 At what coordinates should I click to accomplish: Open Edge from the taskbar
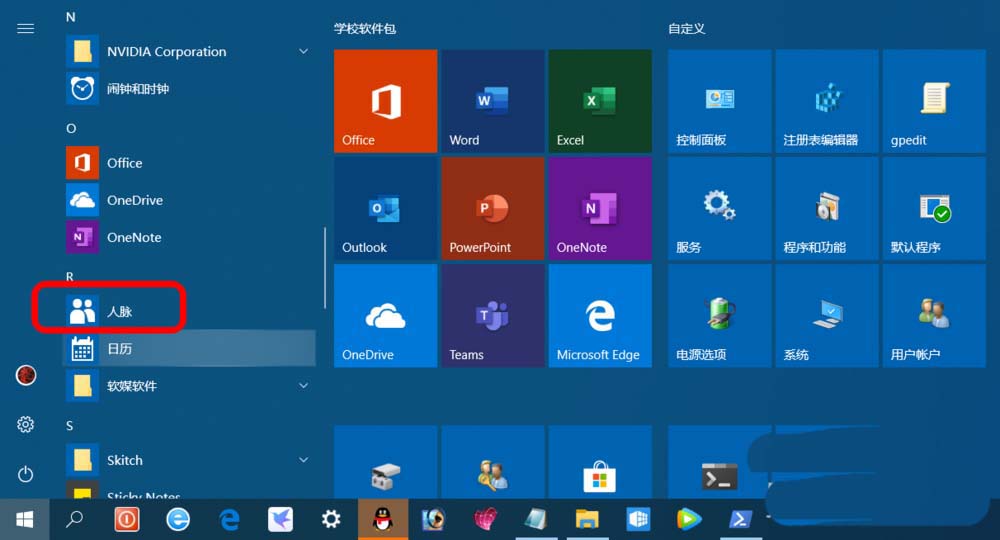[229, 520]
